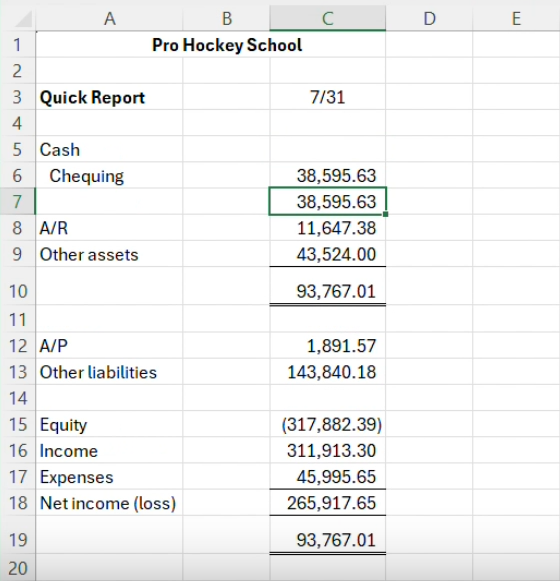Select the Other assets value 43,524.00
The image size is (560, 581).
pyautogui.click(x=328, y=254)
